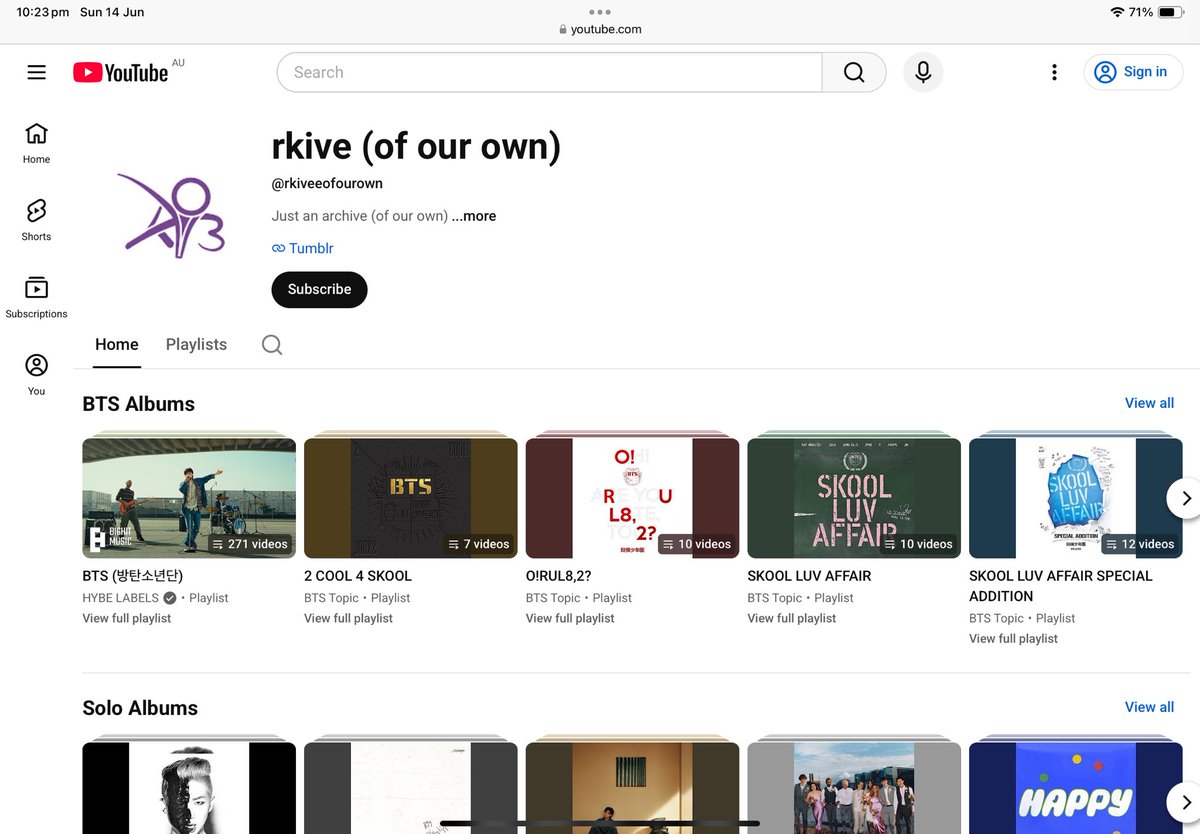Subscribe to rkive channel
The height and width of the screenshot is (834, 1200).
click(x=319, y=289)
